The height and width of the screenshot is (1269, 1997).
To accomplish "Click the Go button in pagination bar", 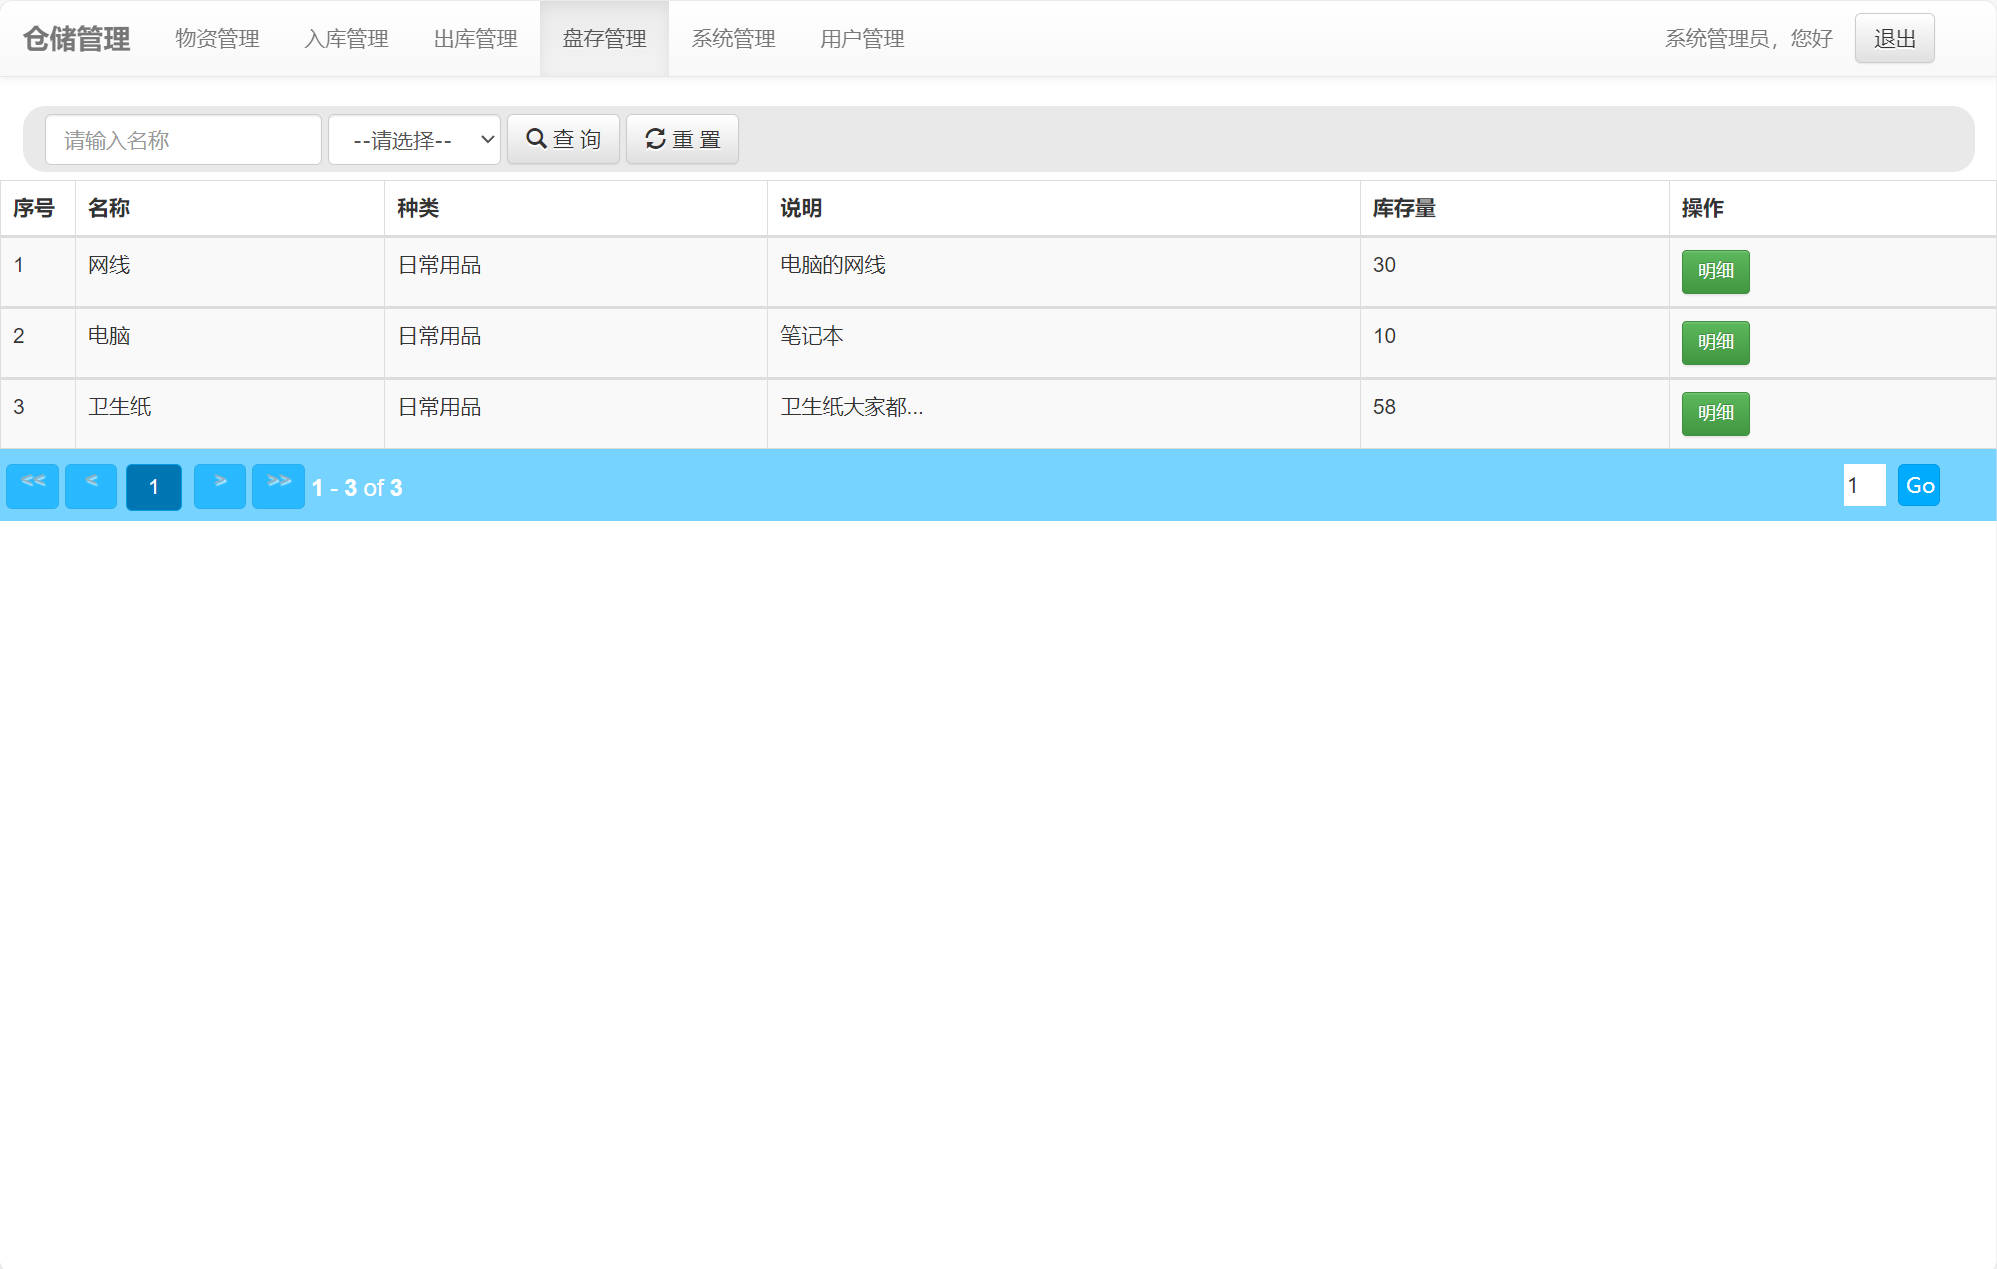I will tap(1919, 485).
